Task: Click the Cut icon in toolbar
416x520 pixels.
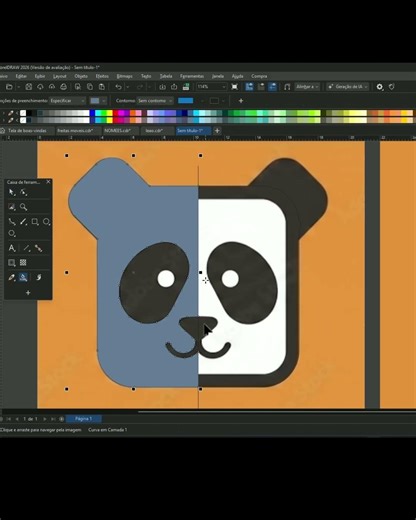Action: (x=78, y=87)
